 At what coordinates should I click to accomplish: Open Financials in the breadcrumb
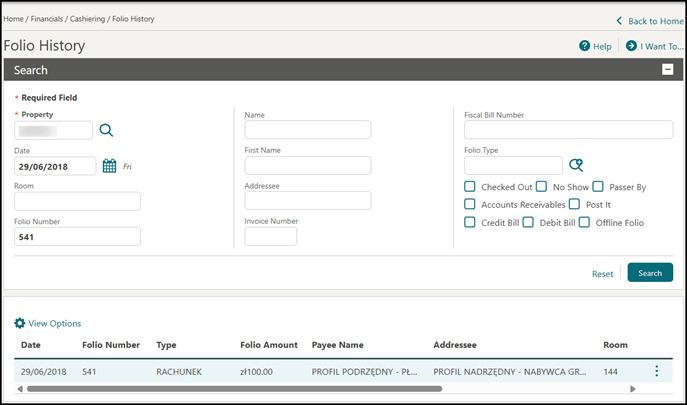[x=47, y=19]
